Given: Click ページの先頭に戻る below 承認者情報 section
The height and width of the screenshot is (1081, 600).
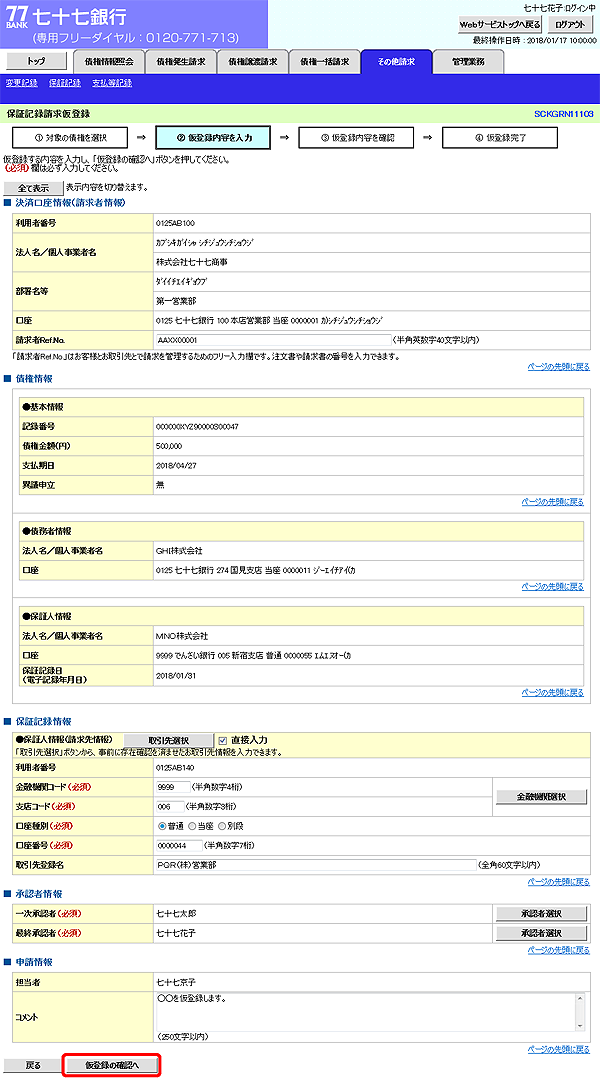Looking at the screenshot, I should click(559, 950).
